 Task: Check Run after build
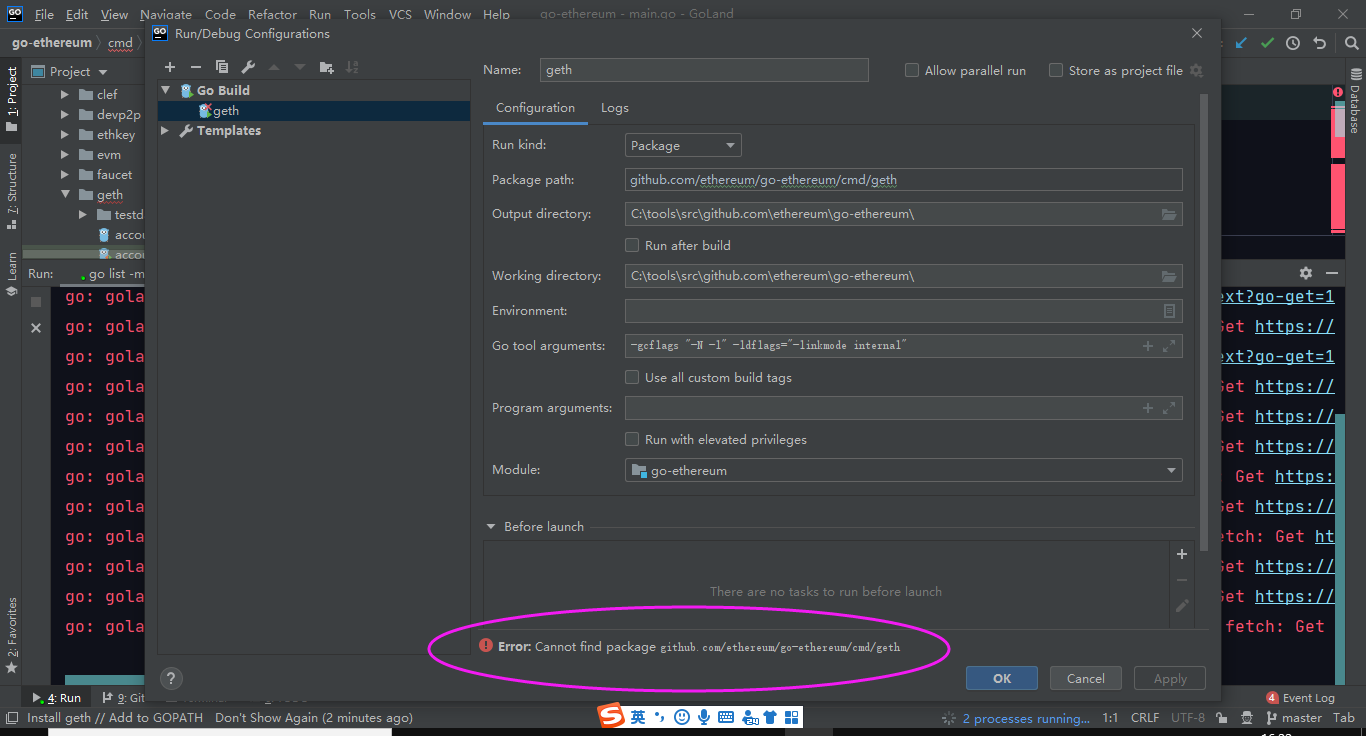coord(632,245)
